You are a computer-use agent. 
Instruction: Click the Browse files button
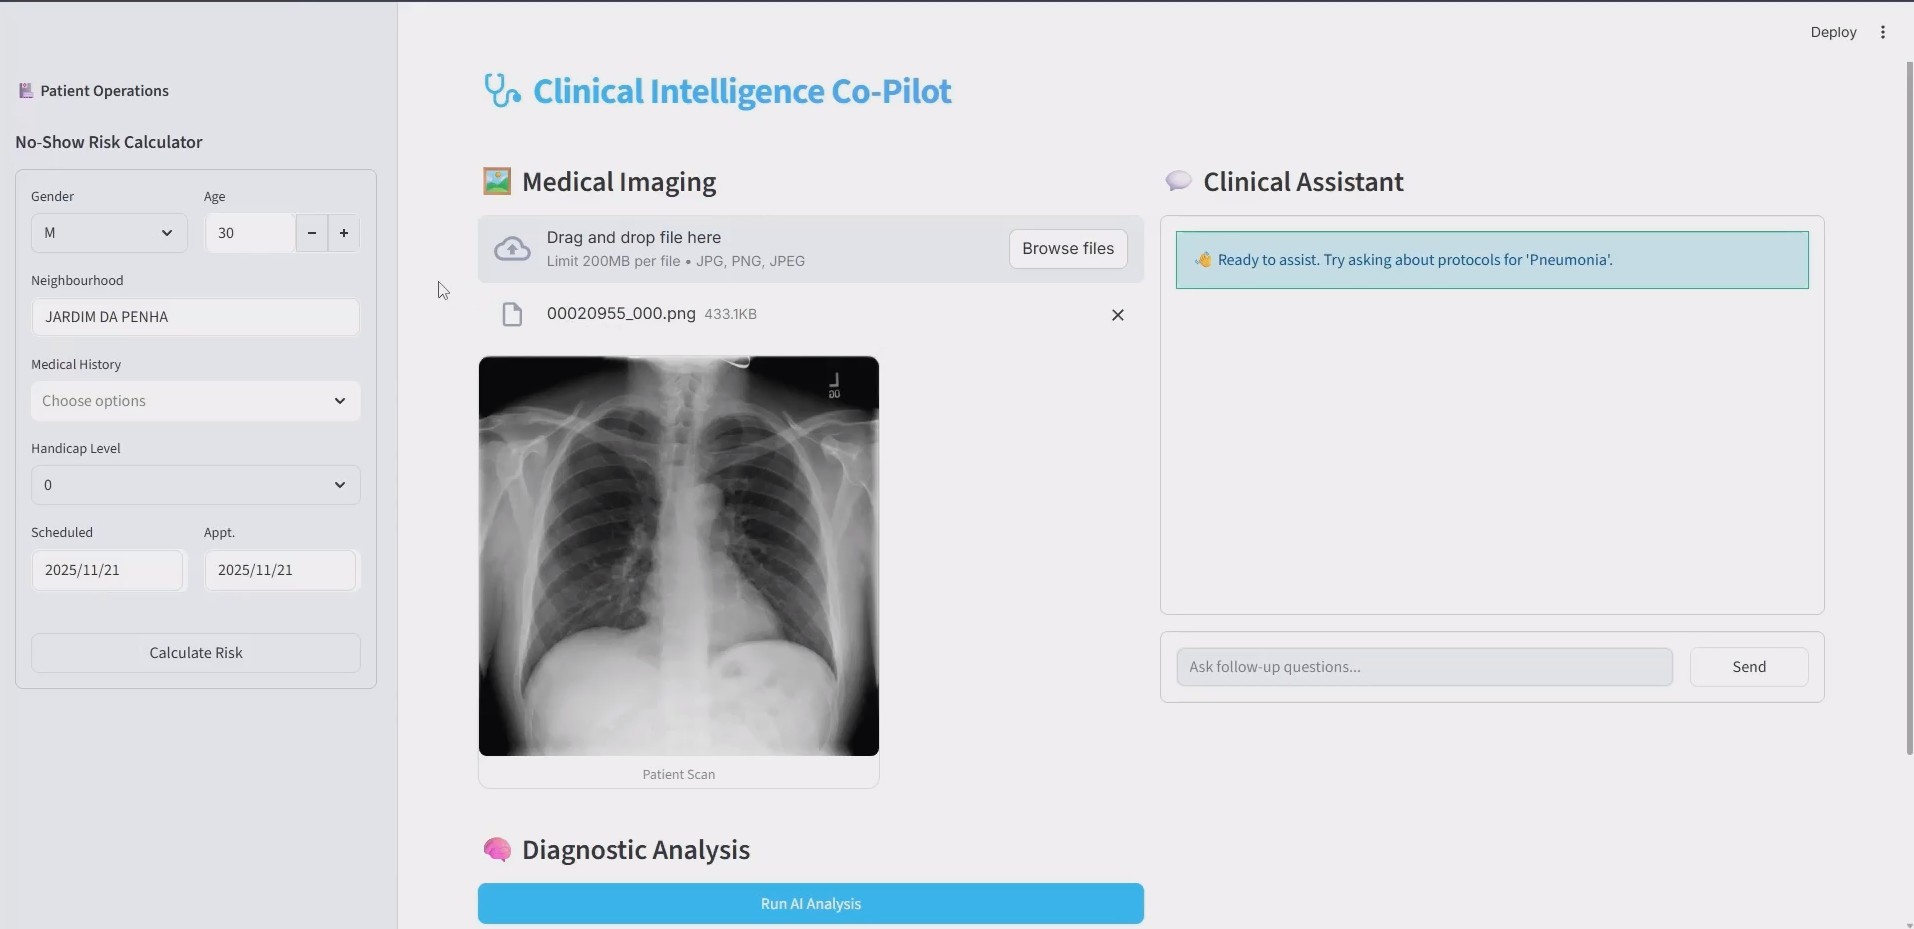(1068, 249)
